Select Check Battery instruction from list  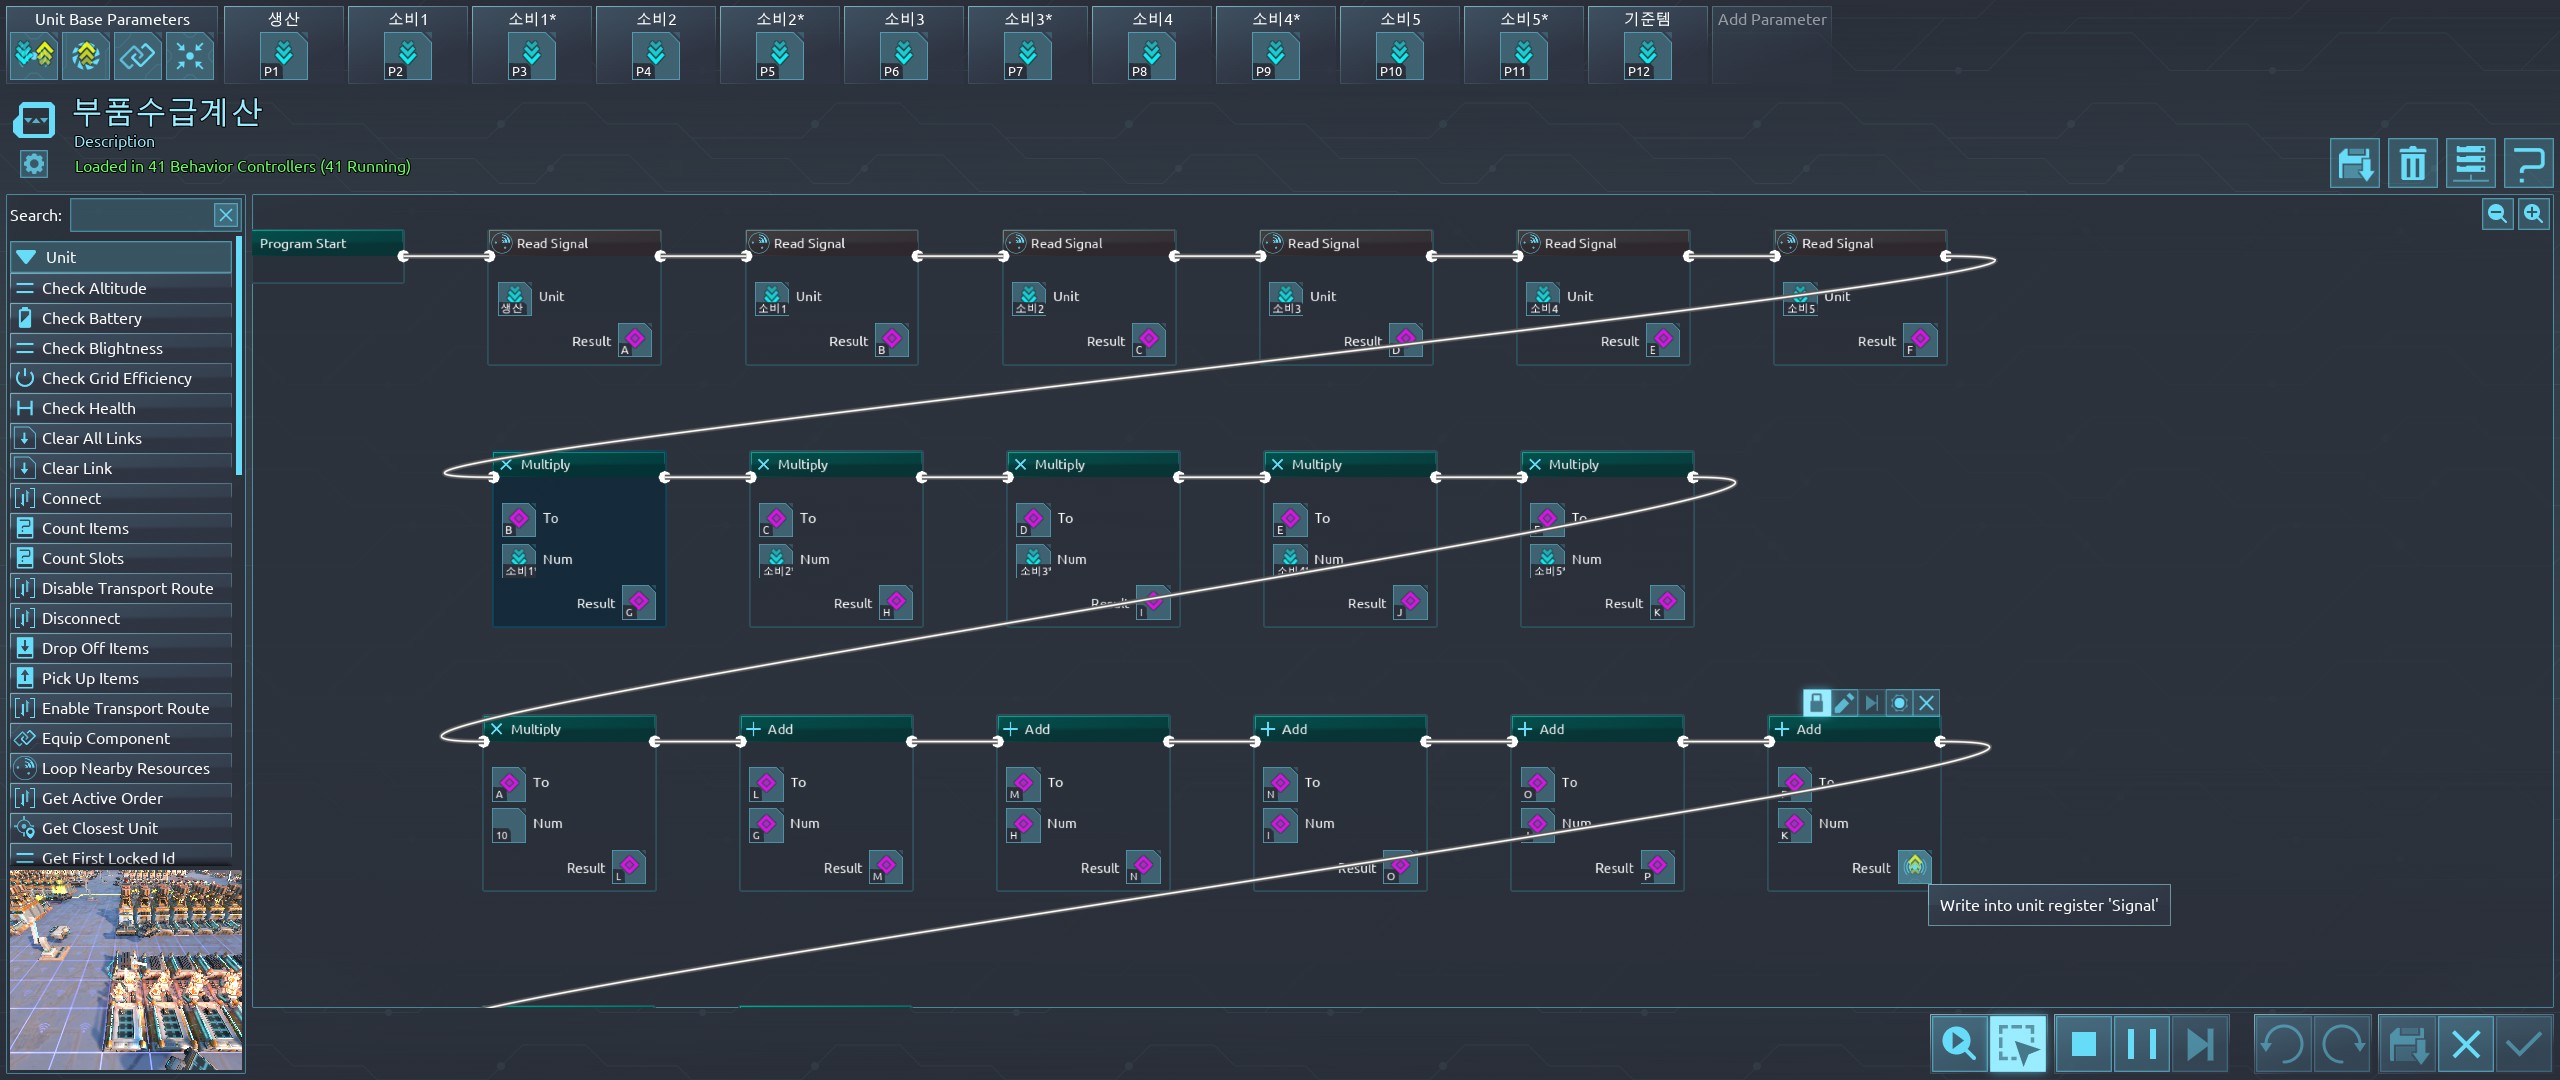[x=92, y=318]
